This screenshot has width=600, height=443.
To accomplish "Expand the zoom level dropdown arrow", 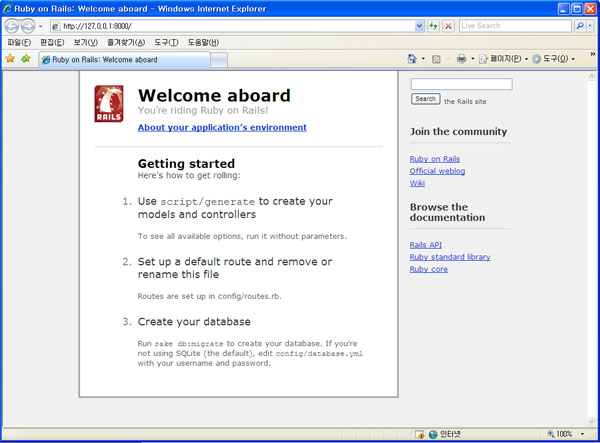I will pyautogui.click(x=582, y=434).
